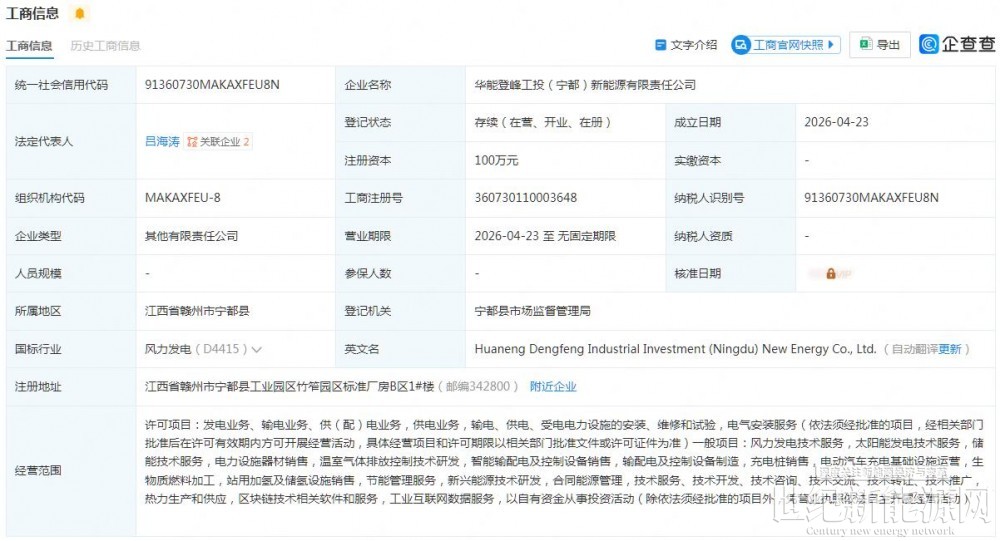
Task: Click 更新 beside the auto-translated English name
Action: pyautogui.click(x=949, y=350)
